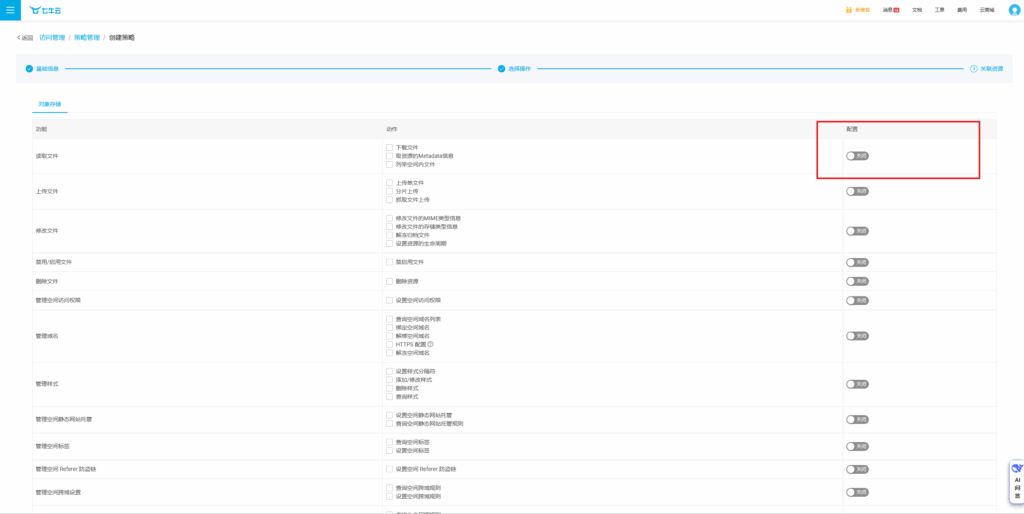Click the step 3 关联资源 circle icon
Screen dimensions: 1024x514
[973, 68]
